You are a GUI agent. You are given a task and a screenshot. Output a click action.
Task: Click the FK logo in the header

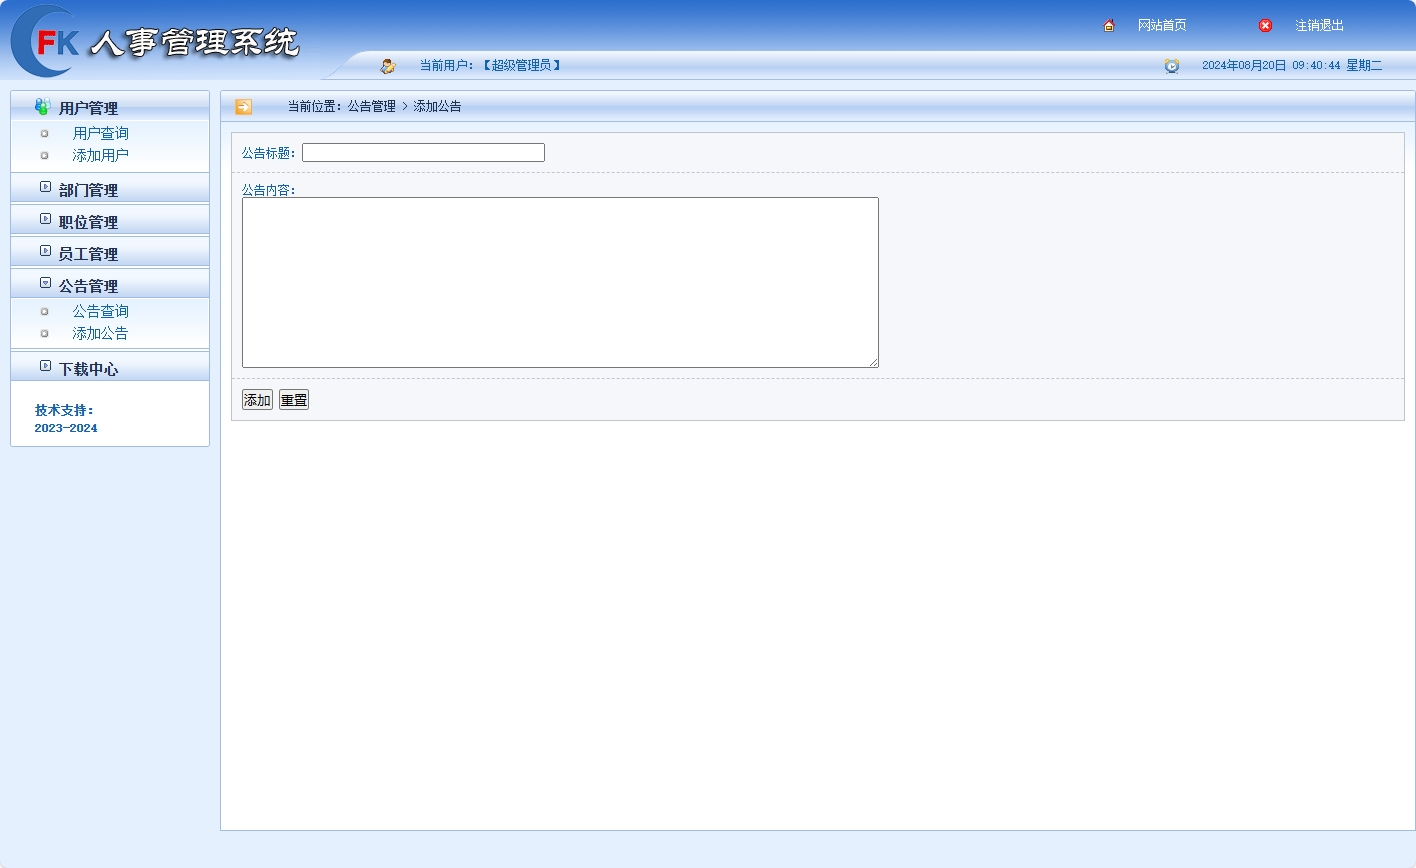pyautogui.click(x=46, y=41)
